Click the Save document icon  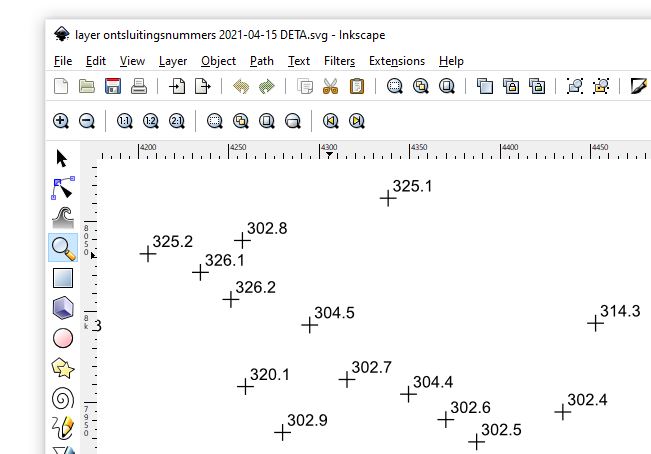coord(113,86)
